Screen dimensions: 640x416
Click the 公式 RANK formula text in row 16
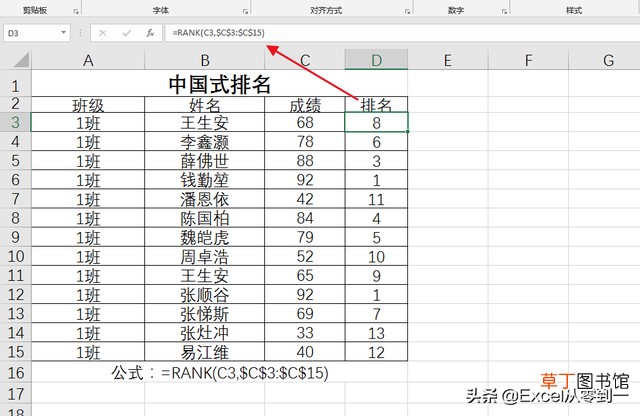(220, 372)
